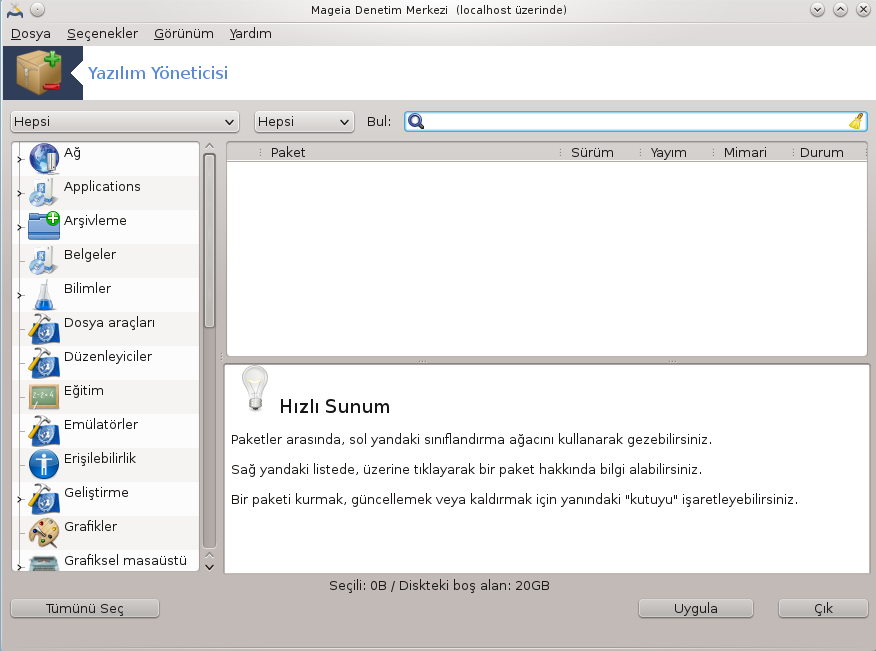The width and height of the screenshot is (876, 651).
Task: Click the Uygula button
Action: 696,608
